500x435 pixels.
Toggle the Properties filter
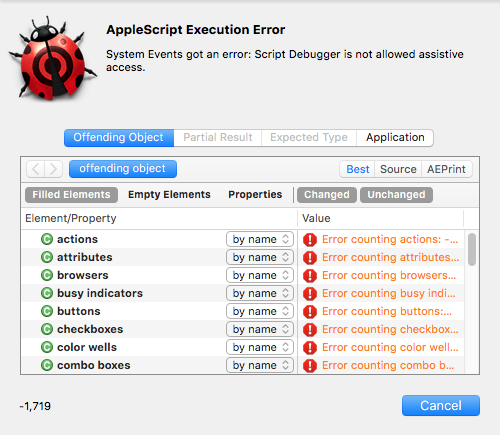tap(255, 195)
